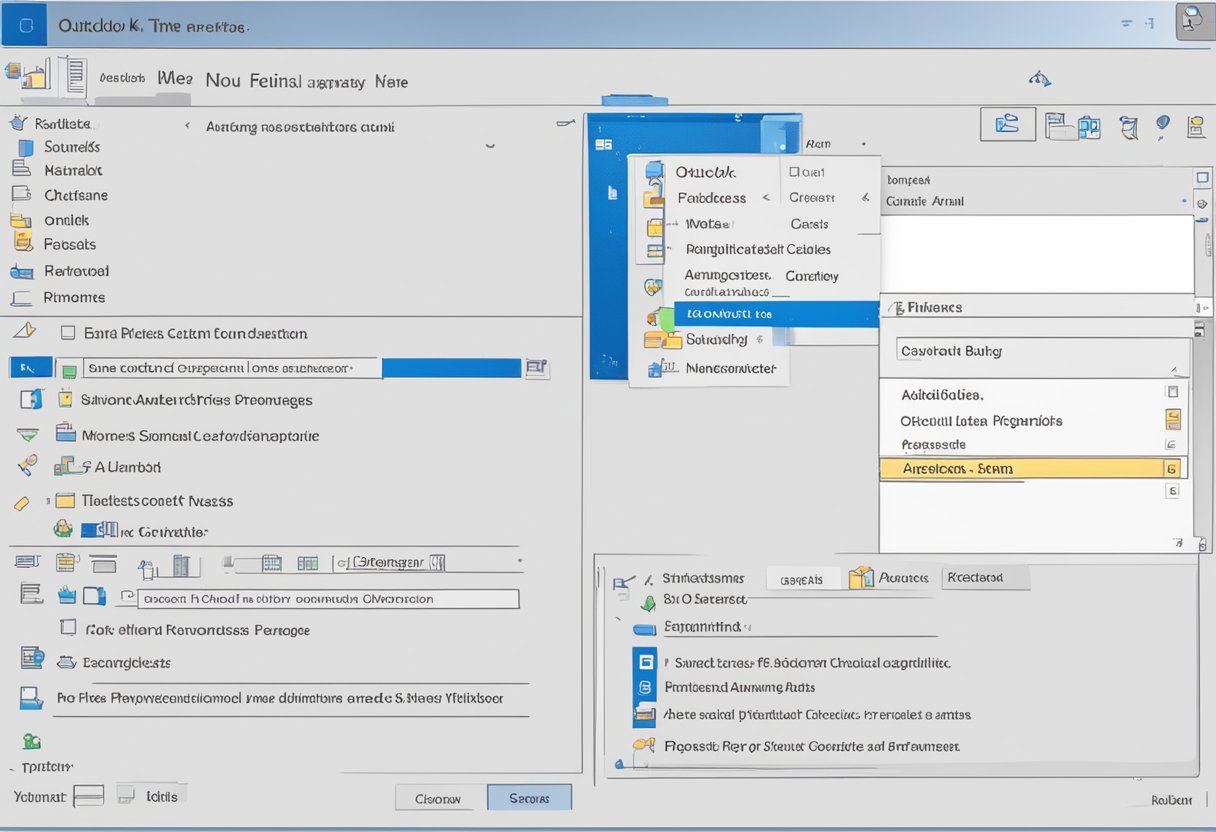
Task: Click the blue icon beside Rertrouoal
Action: point(21,271)
